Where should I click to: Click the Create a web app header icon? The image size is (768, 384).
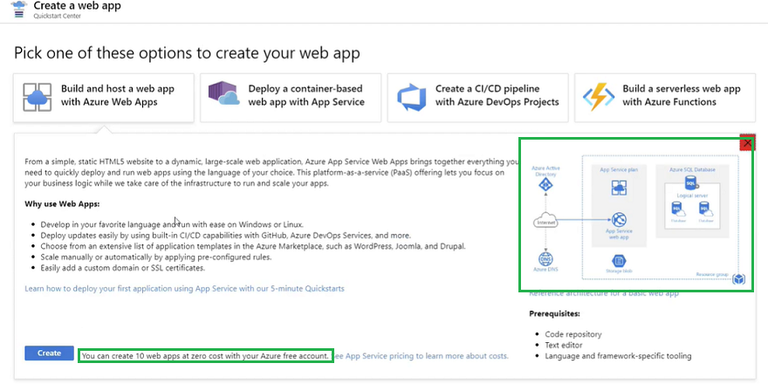tap(19, 9)
